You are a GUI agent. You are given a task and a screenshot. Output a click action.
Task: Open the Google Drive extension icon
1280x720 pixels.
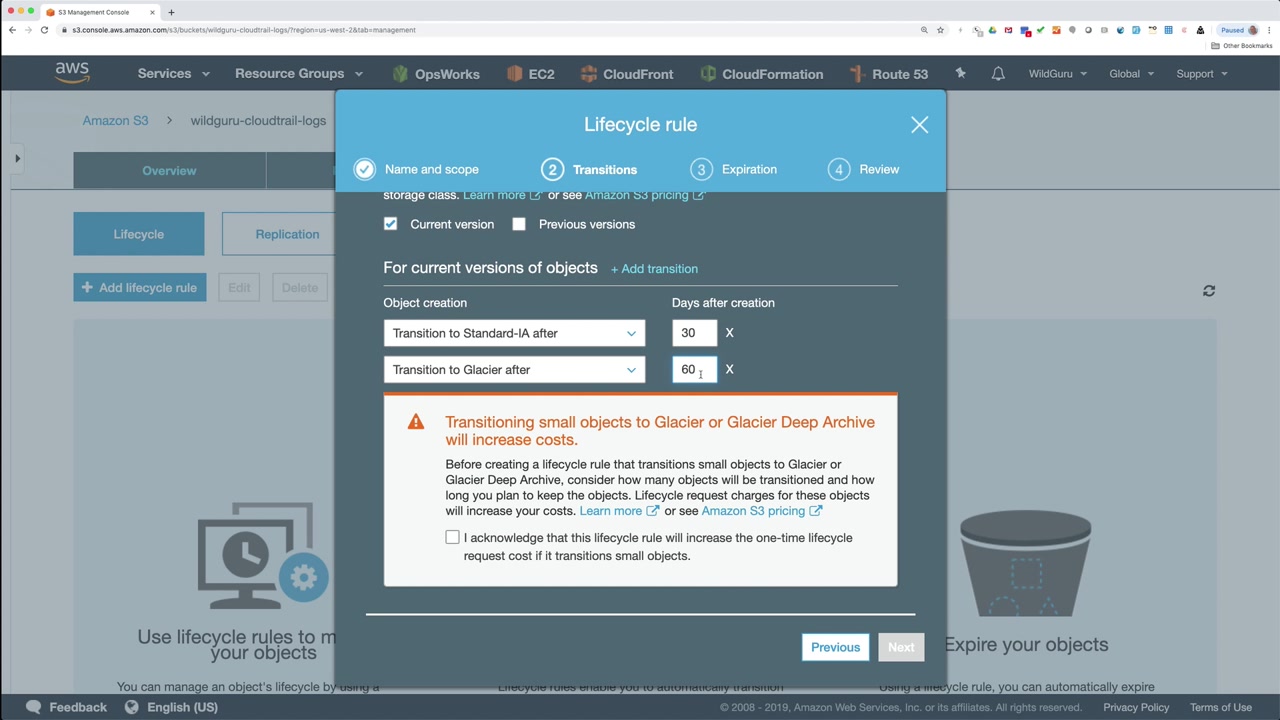tap(992, 30)
